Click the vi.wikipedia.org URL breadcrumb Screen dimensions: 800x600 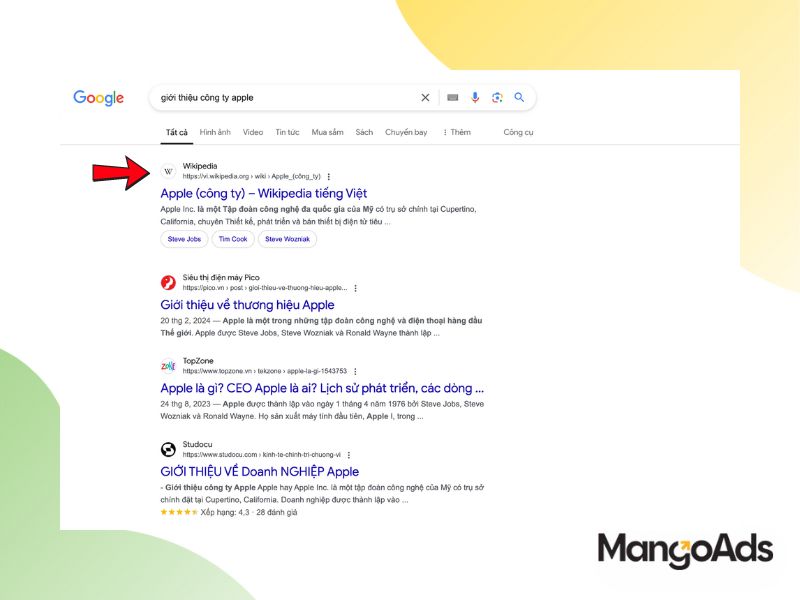tap(252, 177)
